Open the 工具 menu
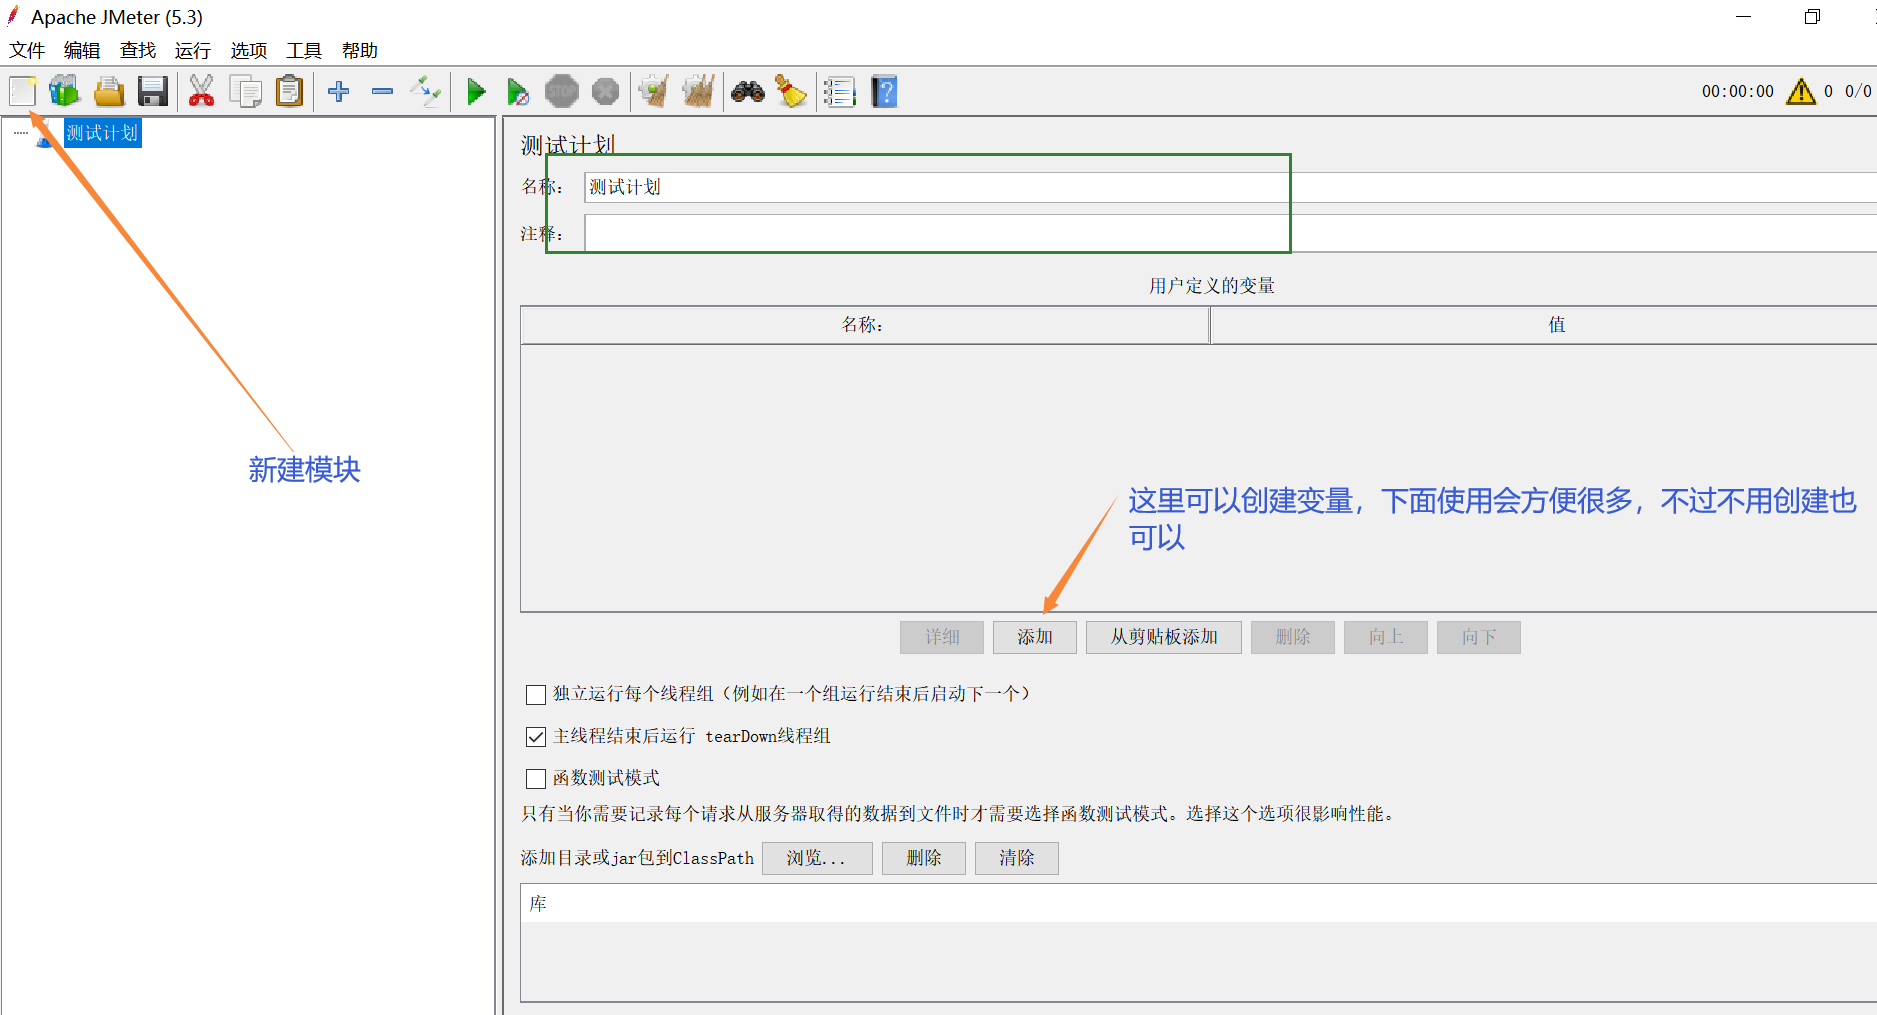1877x1015 pixels. coord(303,50)
